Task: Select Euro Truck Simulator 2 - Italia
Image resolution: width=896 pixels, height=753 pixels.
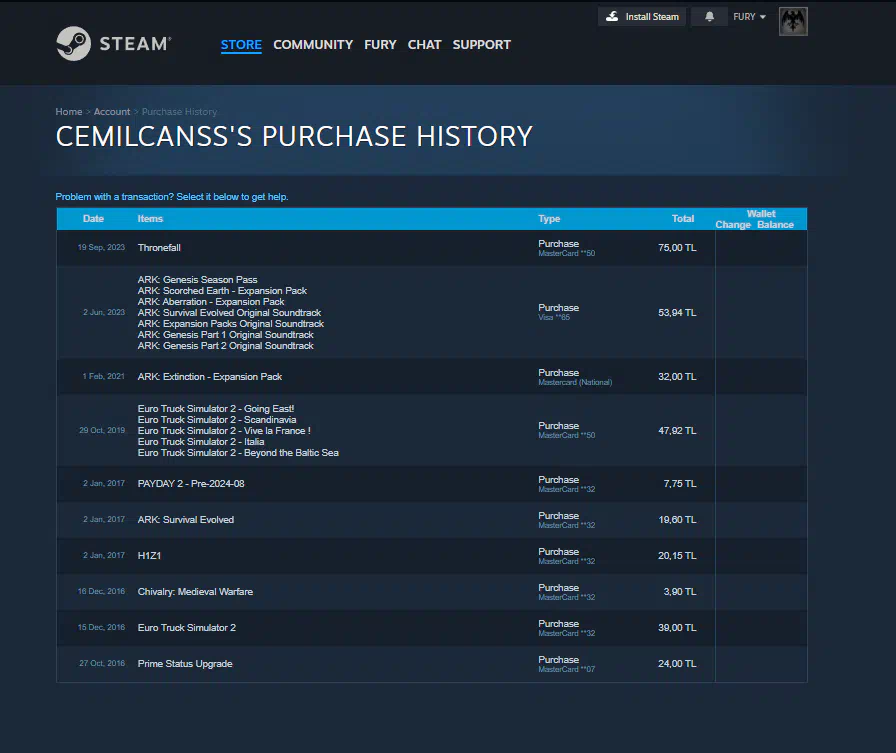Action: click(x=201, y=442)
